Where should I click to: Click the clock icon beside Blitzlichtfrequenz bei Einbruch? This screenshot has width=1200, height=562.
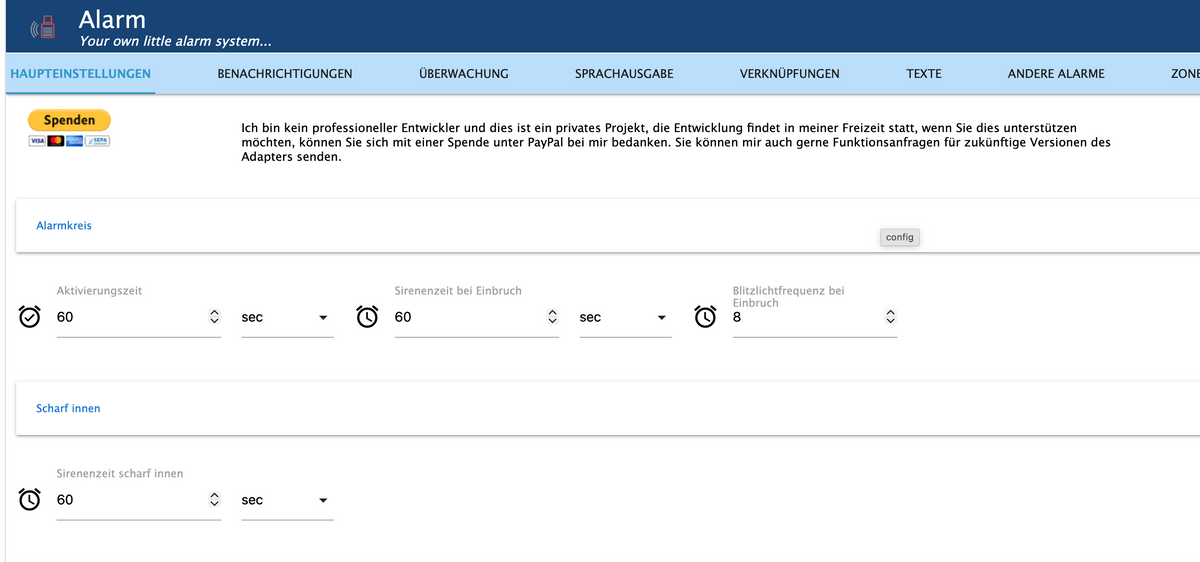[x=706, y=317]
